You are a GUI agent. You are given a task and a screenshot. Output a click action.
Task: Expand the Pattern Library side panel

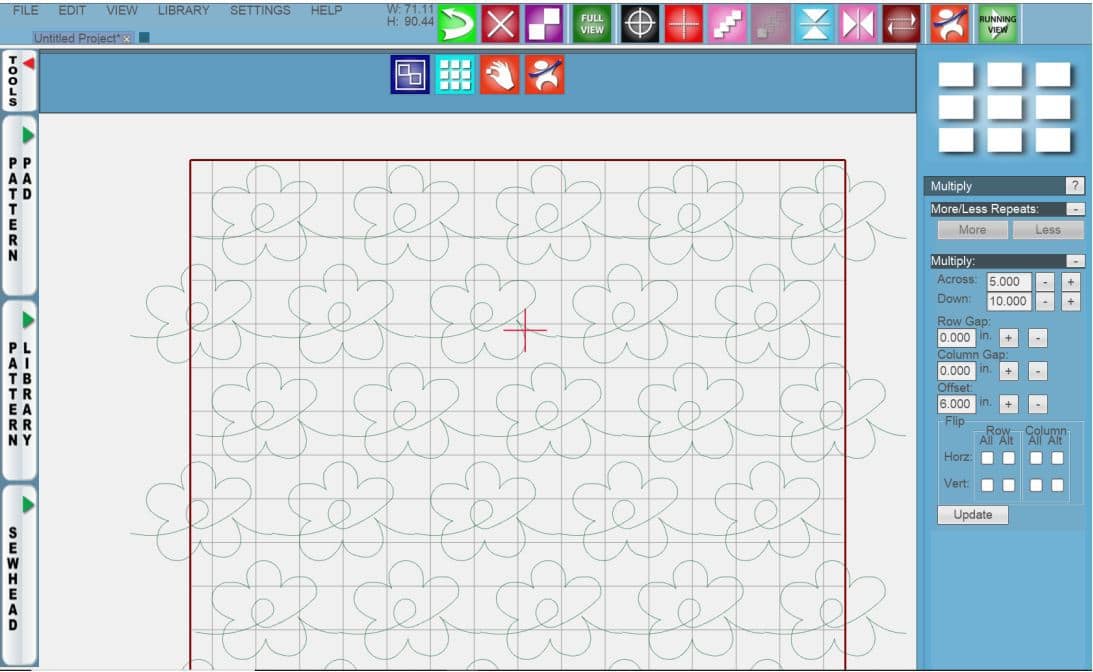[x=20, y=390]
